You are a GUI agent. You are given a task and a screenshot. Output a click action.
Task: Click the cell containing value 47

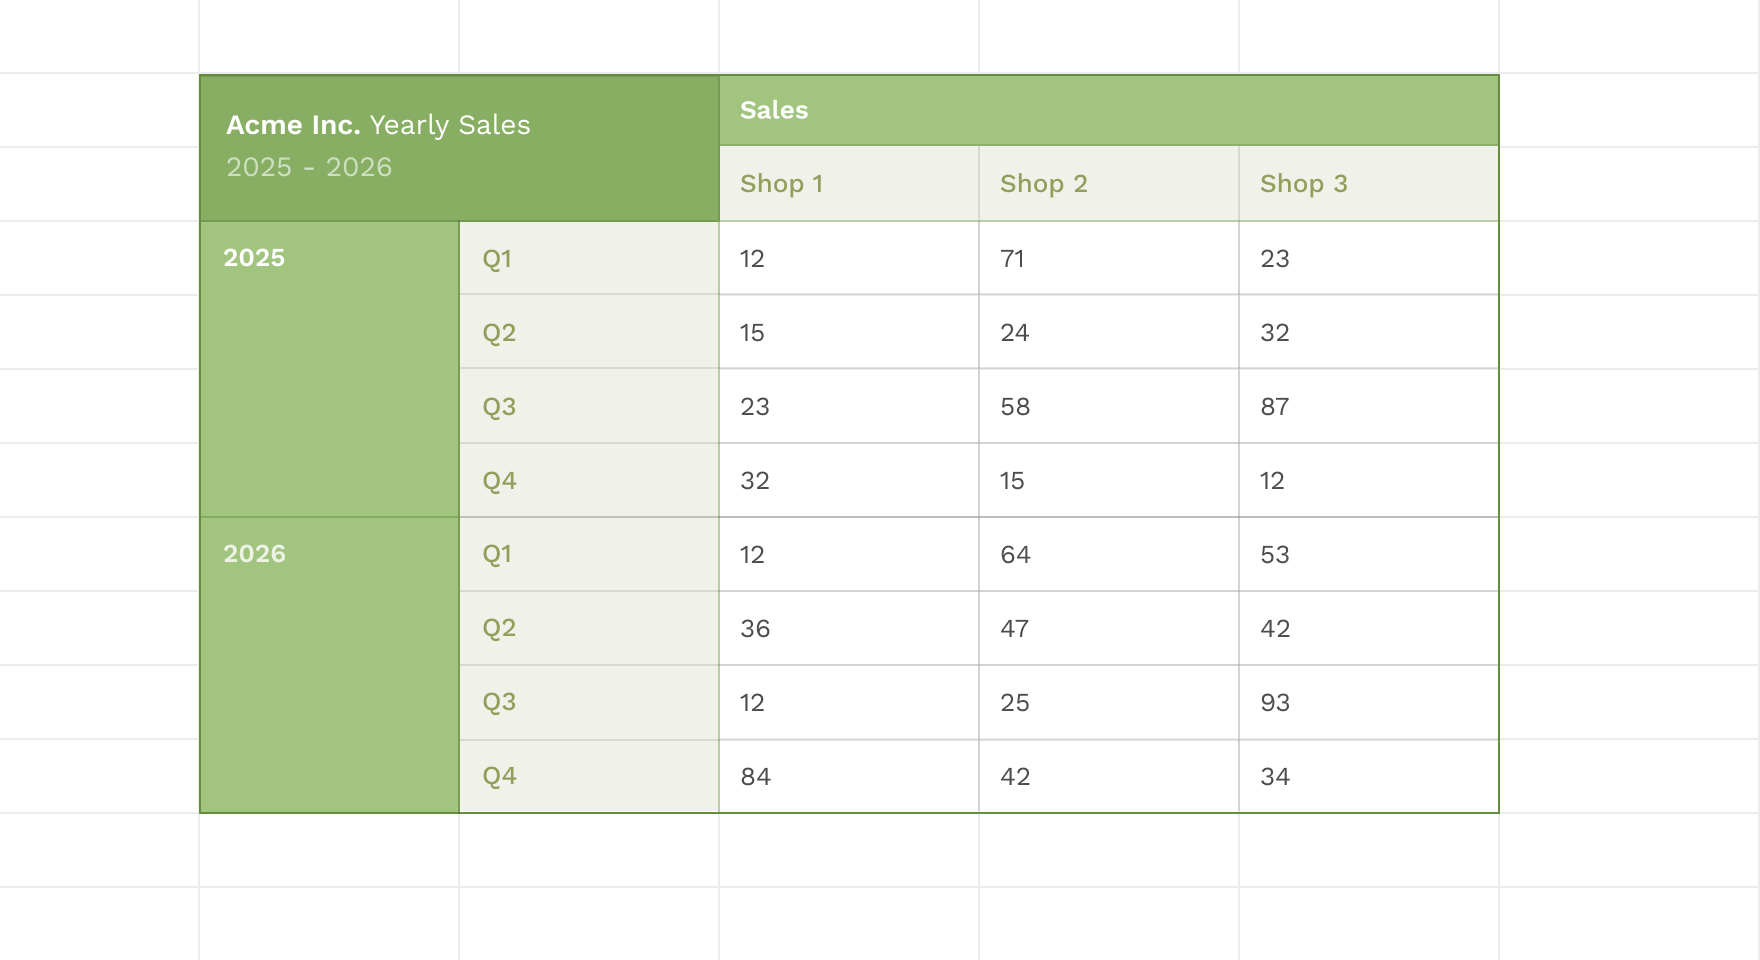pos(1109,628)
